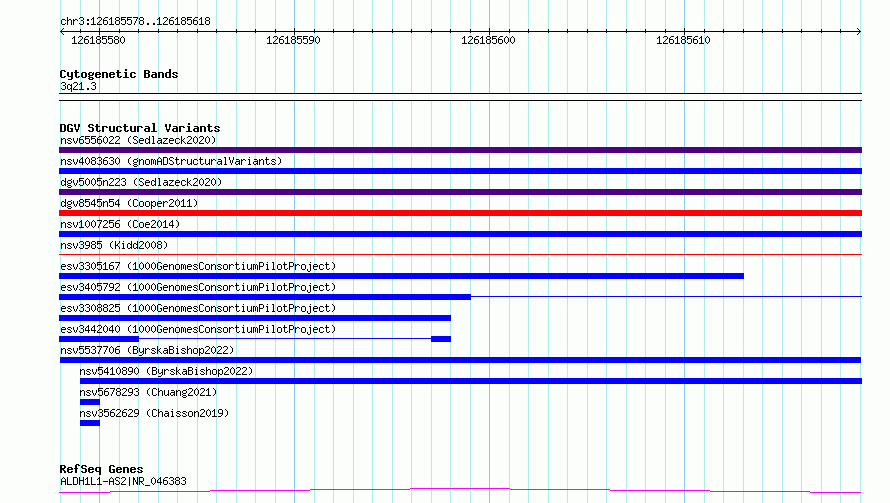Click the red dgv8545n54 variant bar
Screen dimensions: 890x503
460,213
